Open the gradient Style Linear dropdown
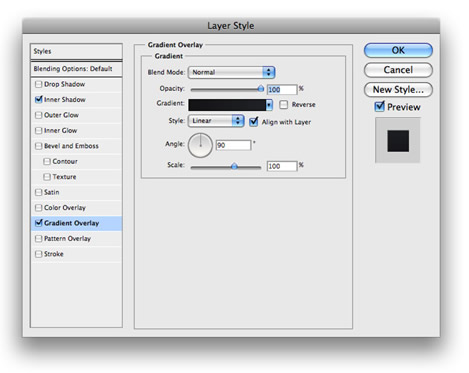This screenshot has width=469, height=373. pos(216,121)
